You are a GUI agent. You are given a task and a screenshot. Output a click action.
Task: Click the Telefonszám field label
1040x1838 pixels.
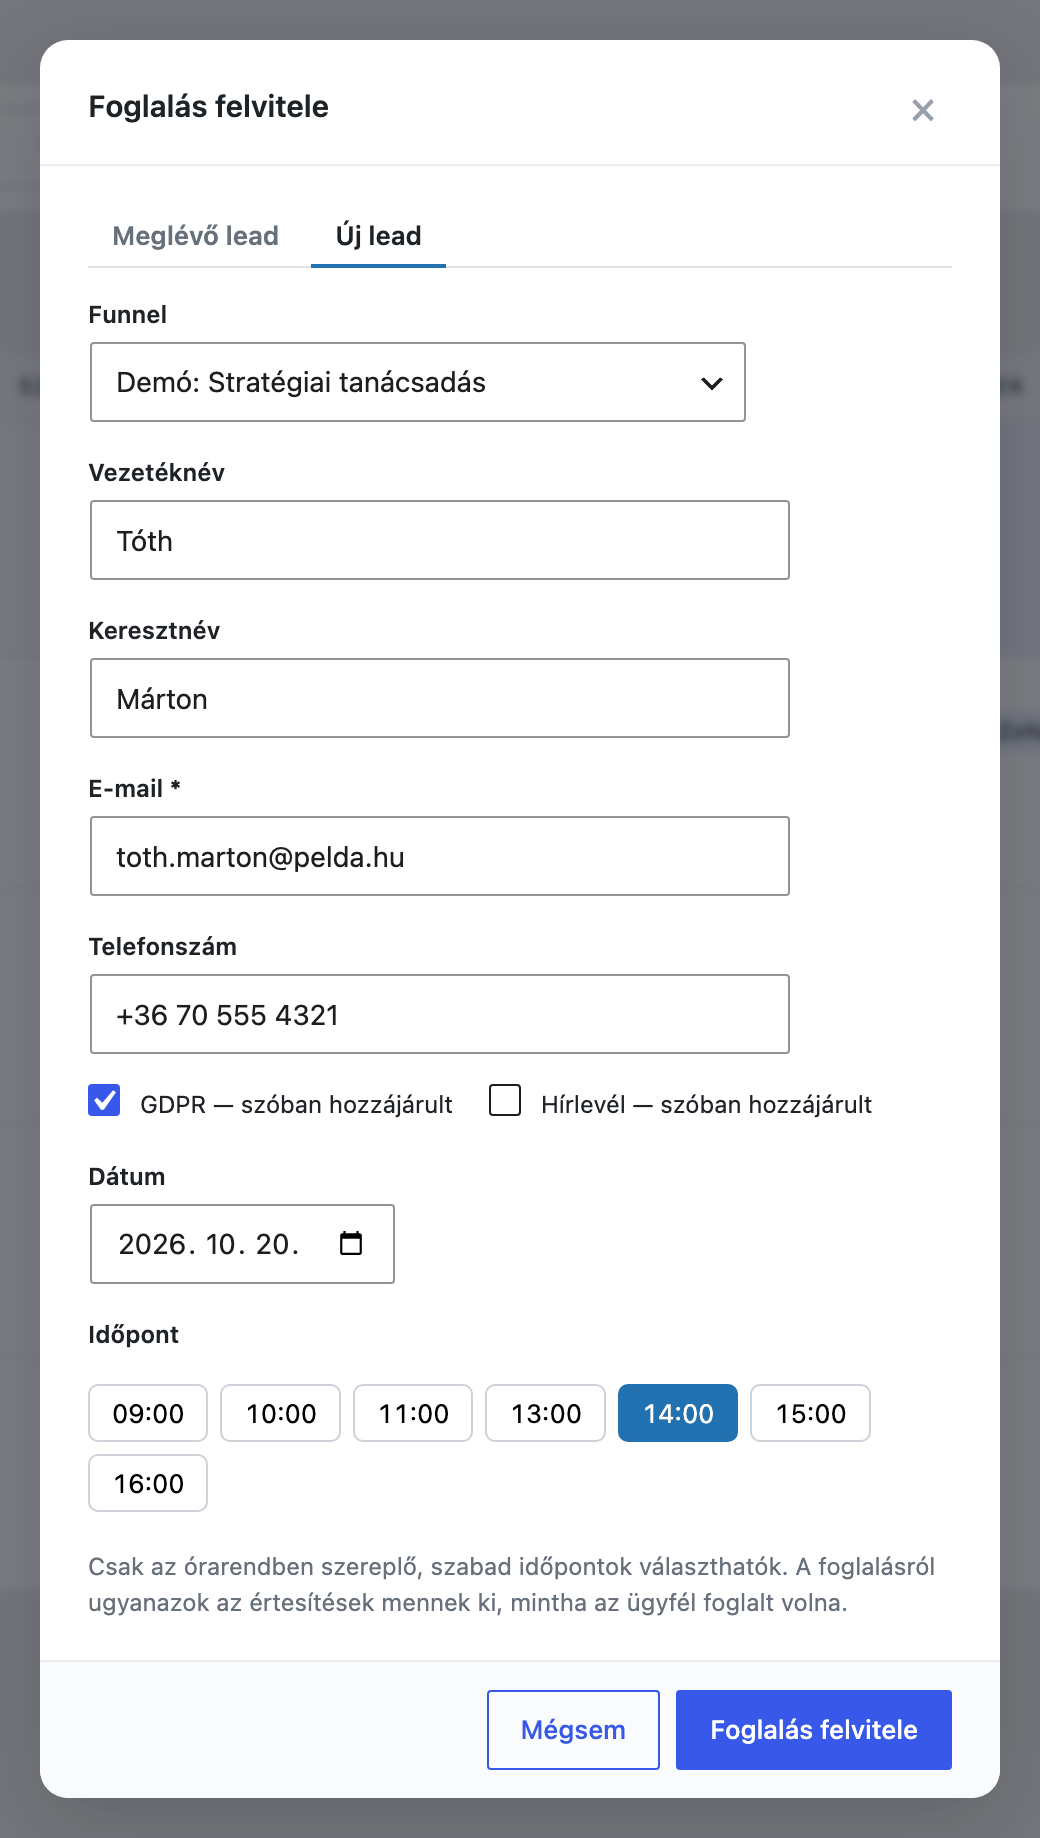[x=162, y=947]
